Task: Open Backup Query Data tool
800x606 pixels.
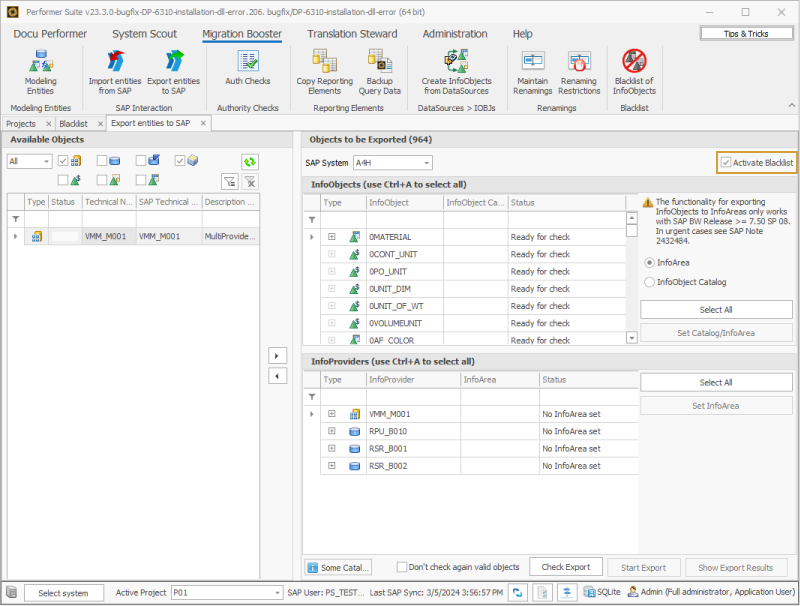Action: (x=380, y=72)
